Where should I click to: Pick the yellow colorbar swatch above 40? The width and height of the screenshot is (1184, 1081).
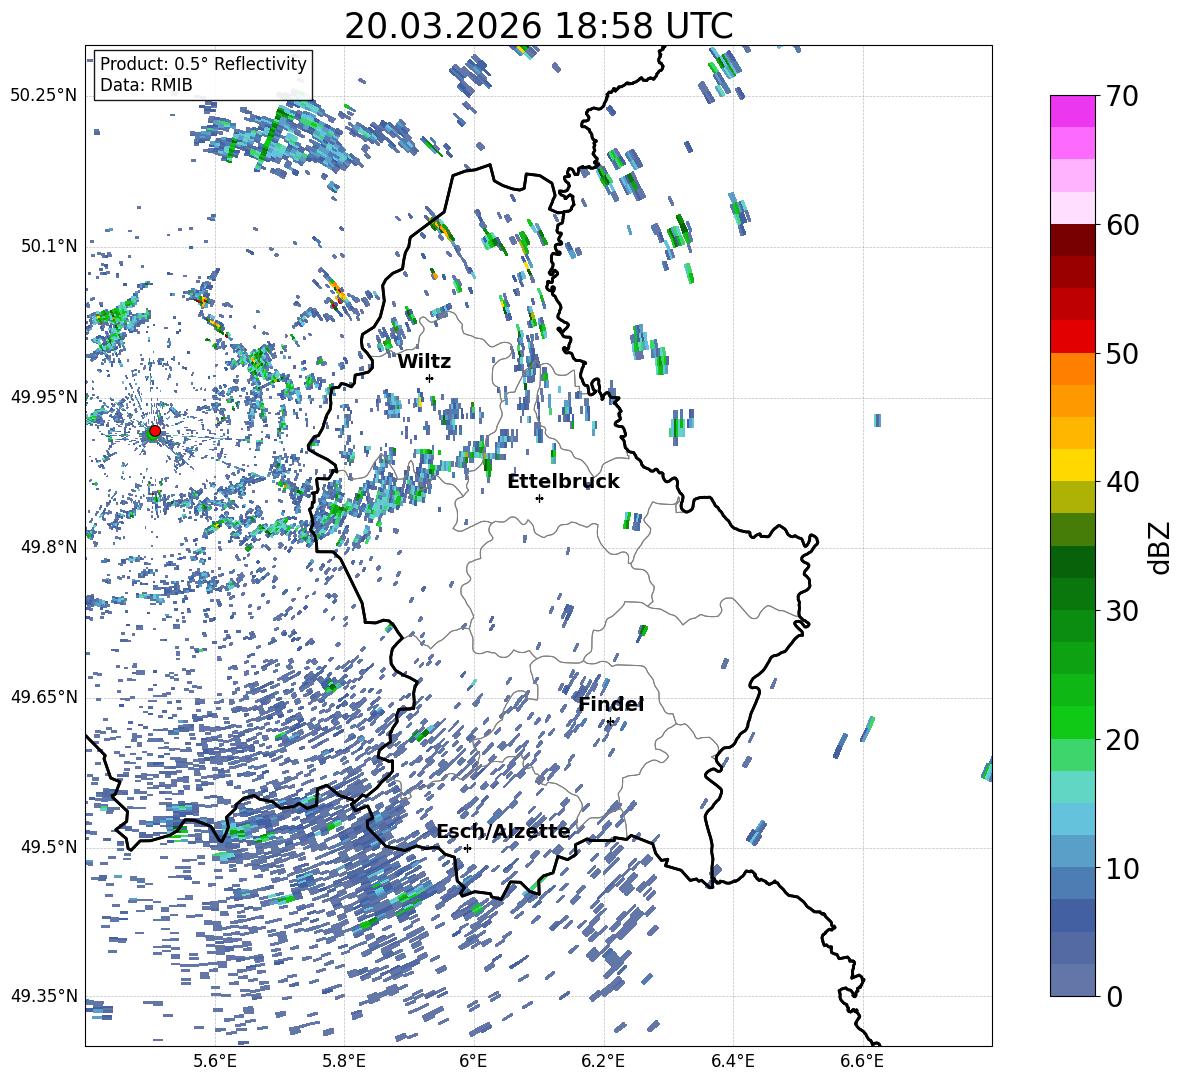1073,465
